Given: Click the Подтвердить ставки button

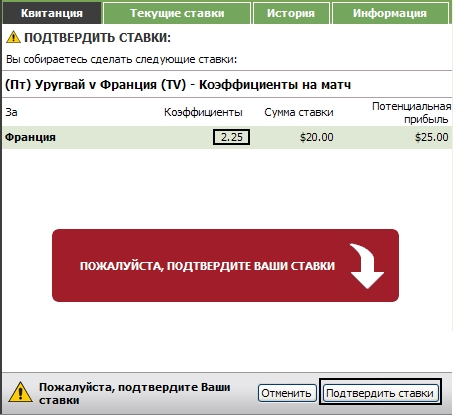Looking at the screenshot, I should coord(380,393).
